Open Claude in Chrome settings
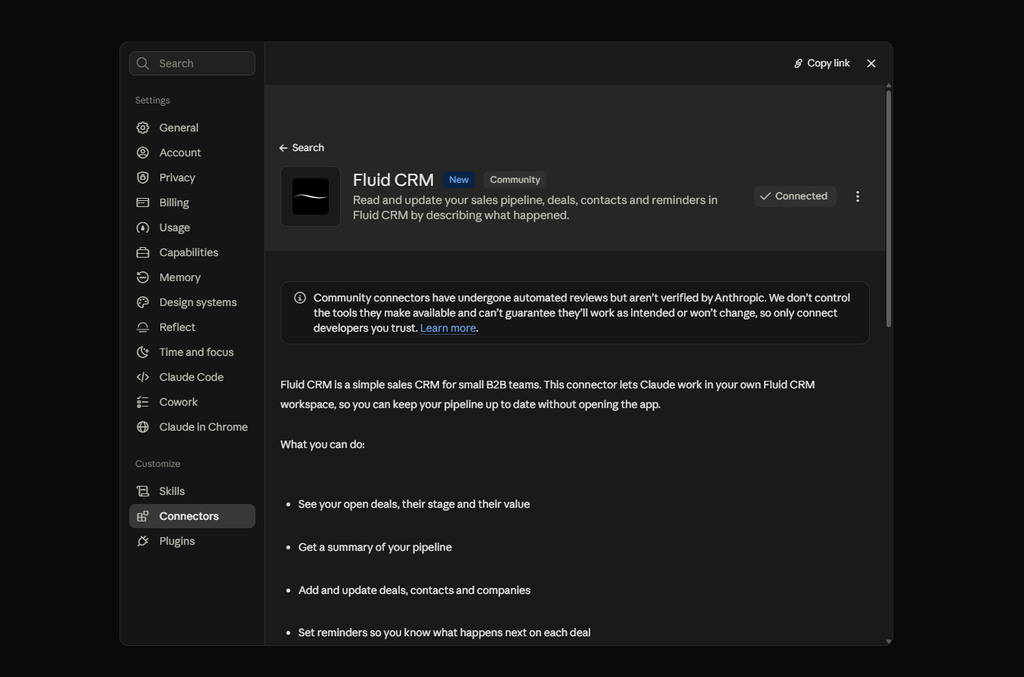Viewport: 1024px width, 677px height. click(192, 427)
